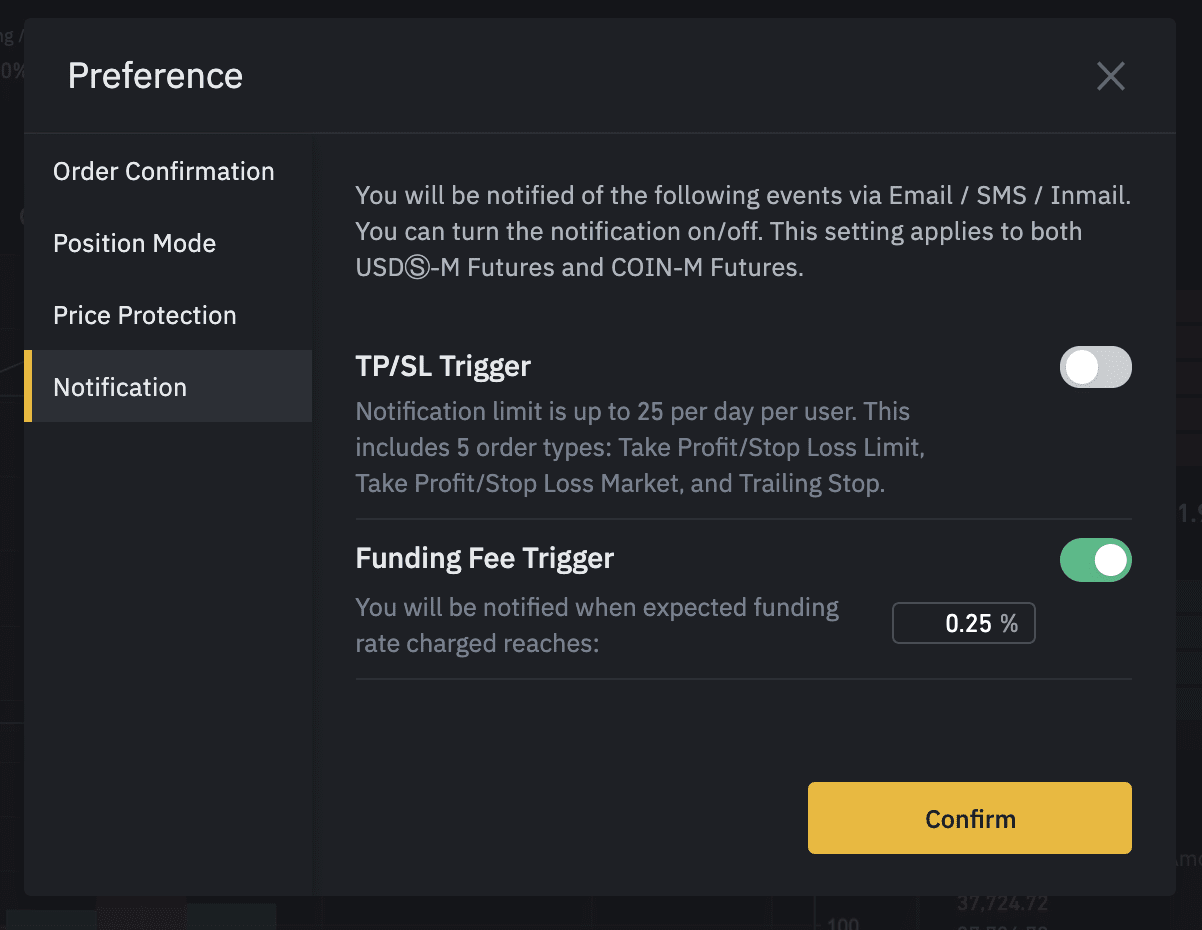Select the Notification tab in the sidebar
The height and width of the screenshot is (930, 1202).
coord(168,386)
